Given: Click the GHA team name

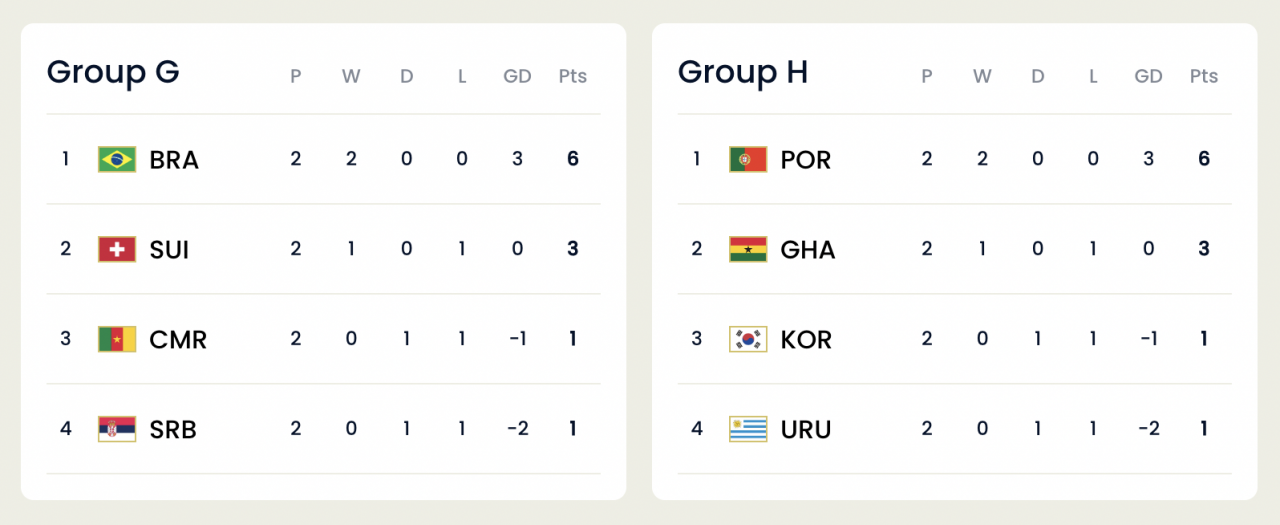Looking at the screenshot, I should (808, 250).
